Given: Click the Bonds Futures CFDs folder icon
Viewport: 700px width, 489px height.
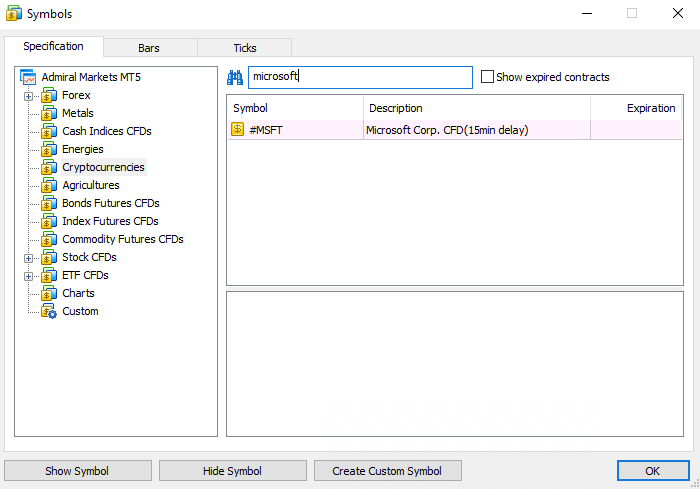Looking at the screenshot, I should tap(49, 203).
